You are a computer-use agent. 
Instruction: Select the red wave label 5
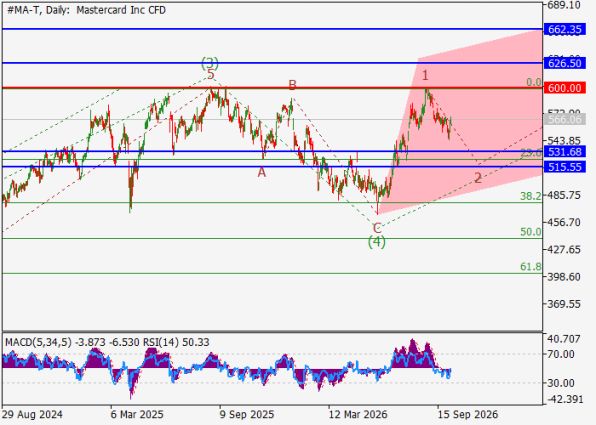coord(211,74)
